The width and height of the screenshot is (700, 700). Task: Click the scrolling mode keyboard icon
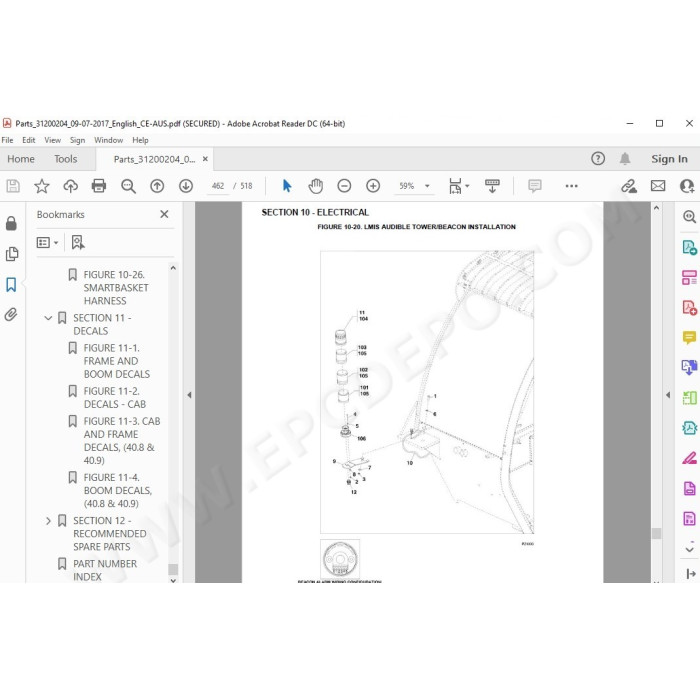click(x=492, y=186)
